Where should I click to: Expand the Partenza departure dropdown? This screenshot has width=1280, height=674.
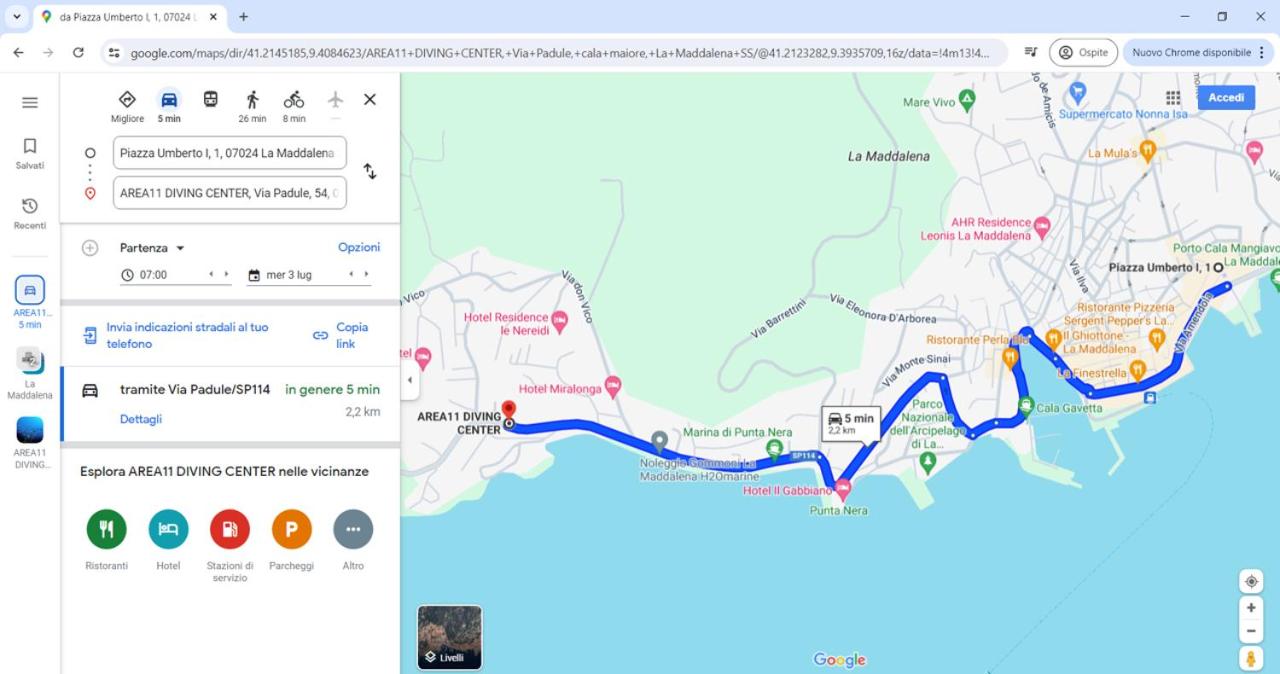(153, 248)
